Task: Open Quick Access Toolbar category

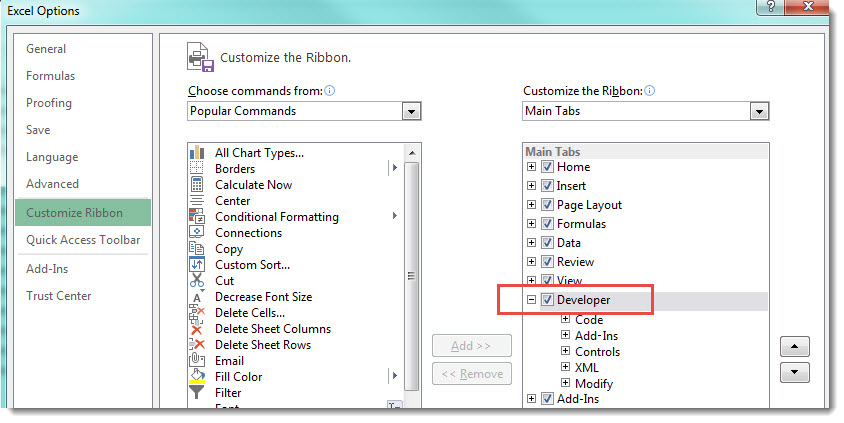Action: [83, 240]
